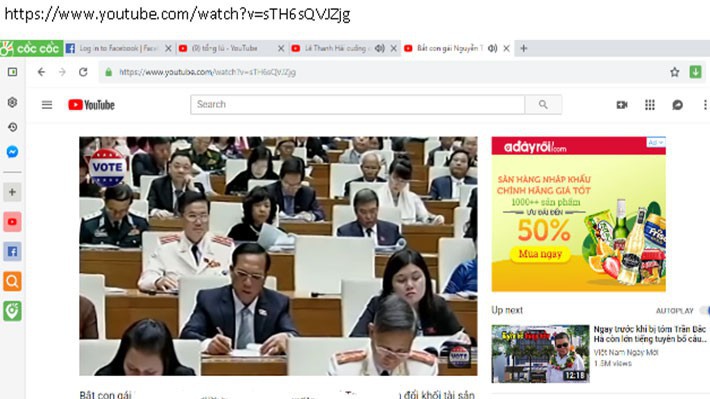Mute audio on the Lê Thanh Hải tab
This screenshot has height=399, width=710.
click(380, 48)
